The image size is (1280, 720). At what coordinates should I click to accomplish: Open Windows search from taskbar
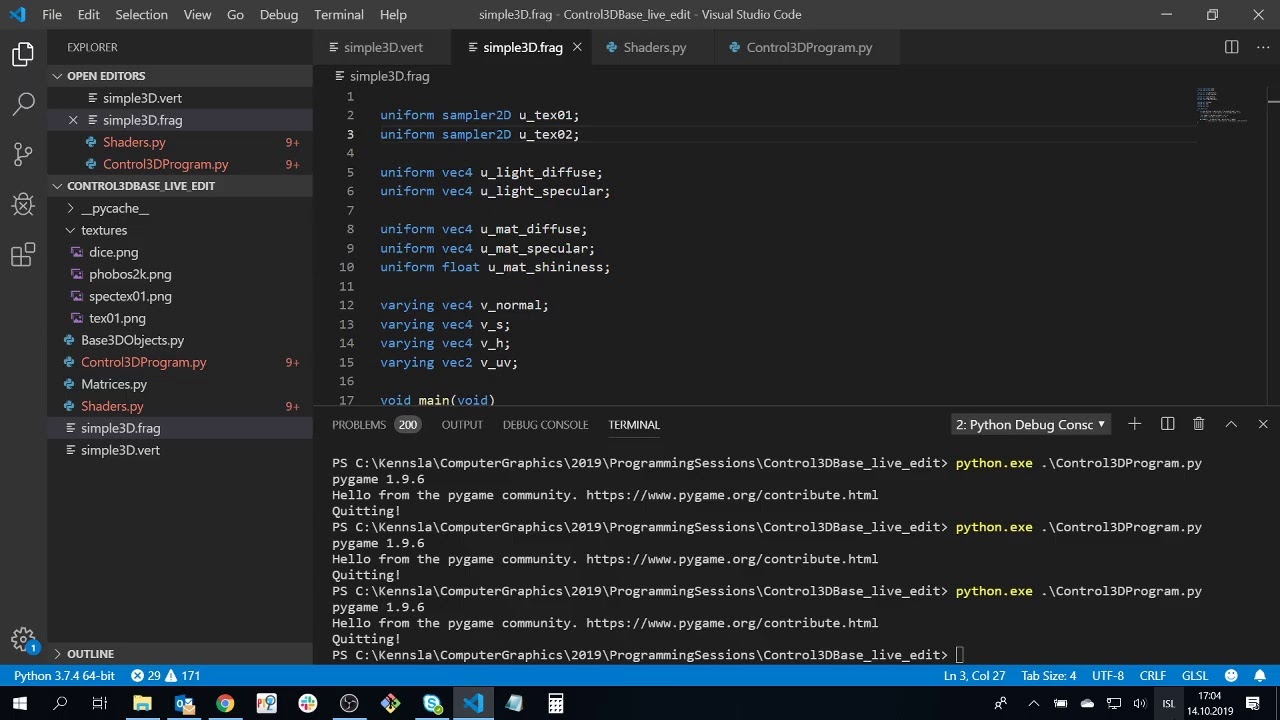(60, 704)
